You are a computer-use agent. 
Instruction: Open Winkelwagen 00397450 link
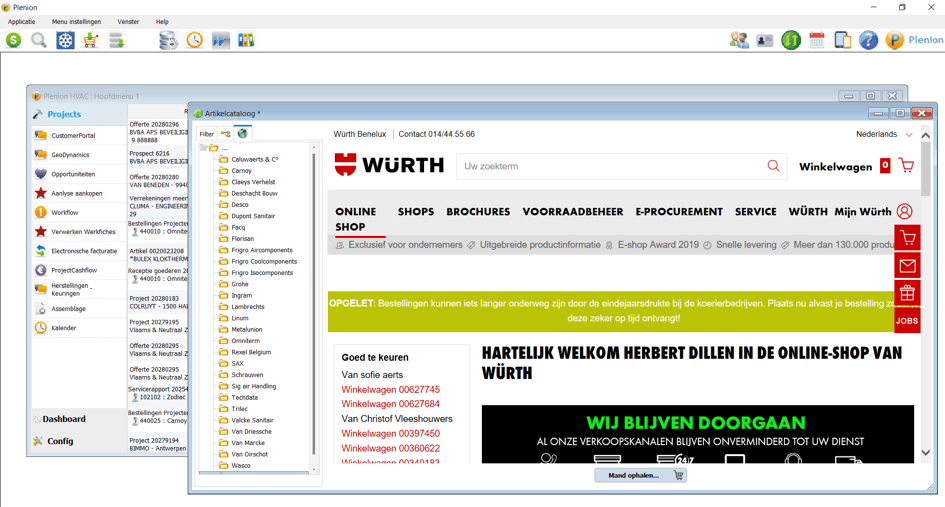(x=391, y=433)
